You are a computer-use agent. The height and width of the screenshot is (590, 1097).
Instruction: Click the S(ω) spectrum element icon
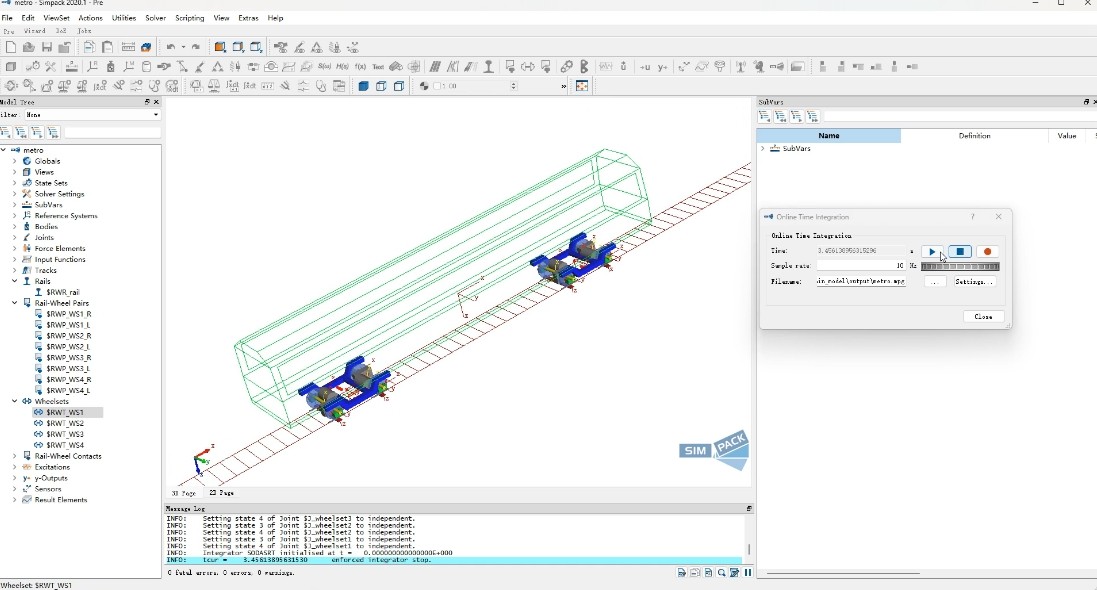324,66
